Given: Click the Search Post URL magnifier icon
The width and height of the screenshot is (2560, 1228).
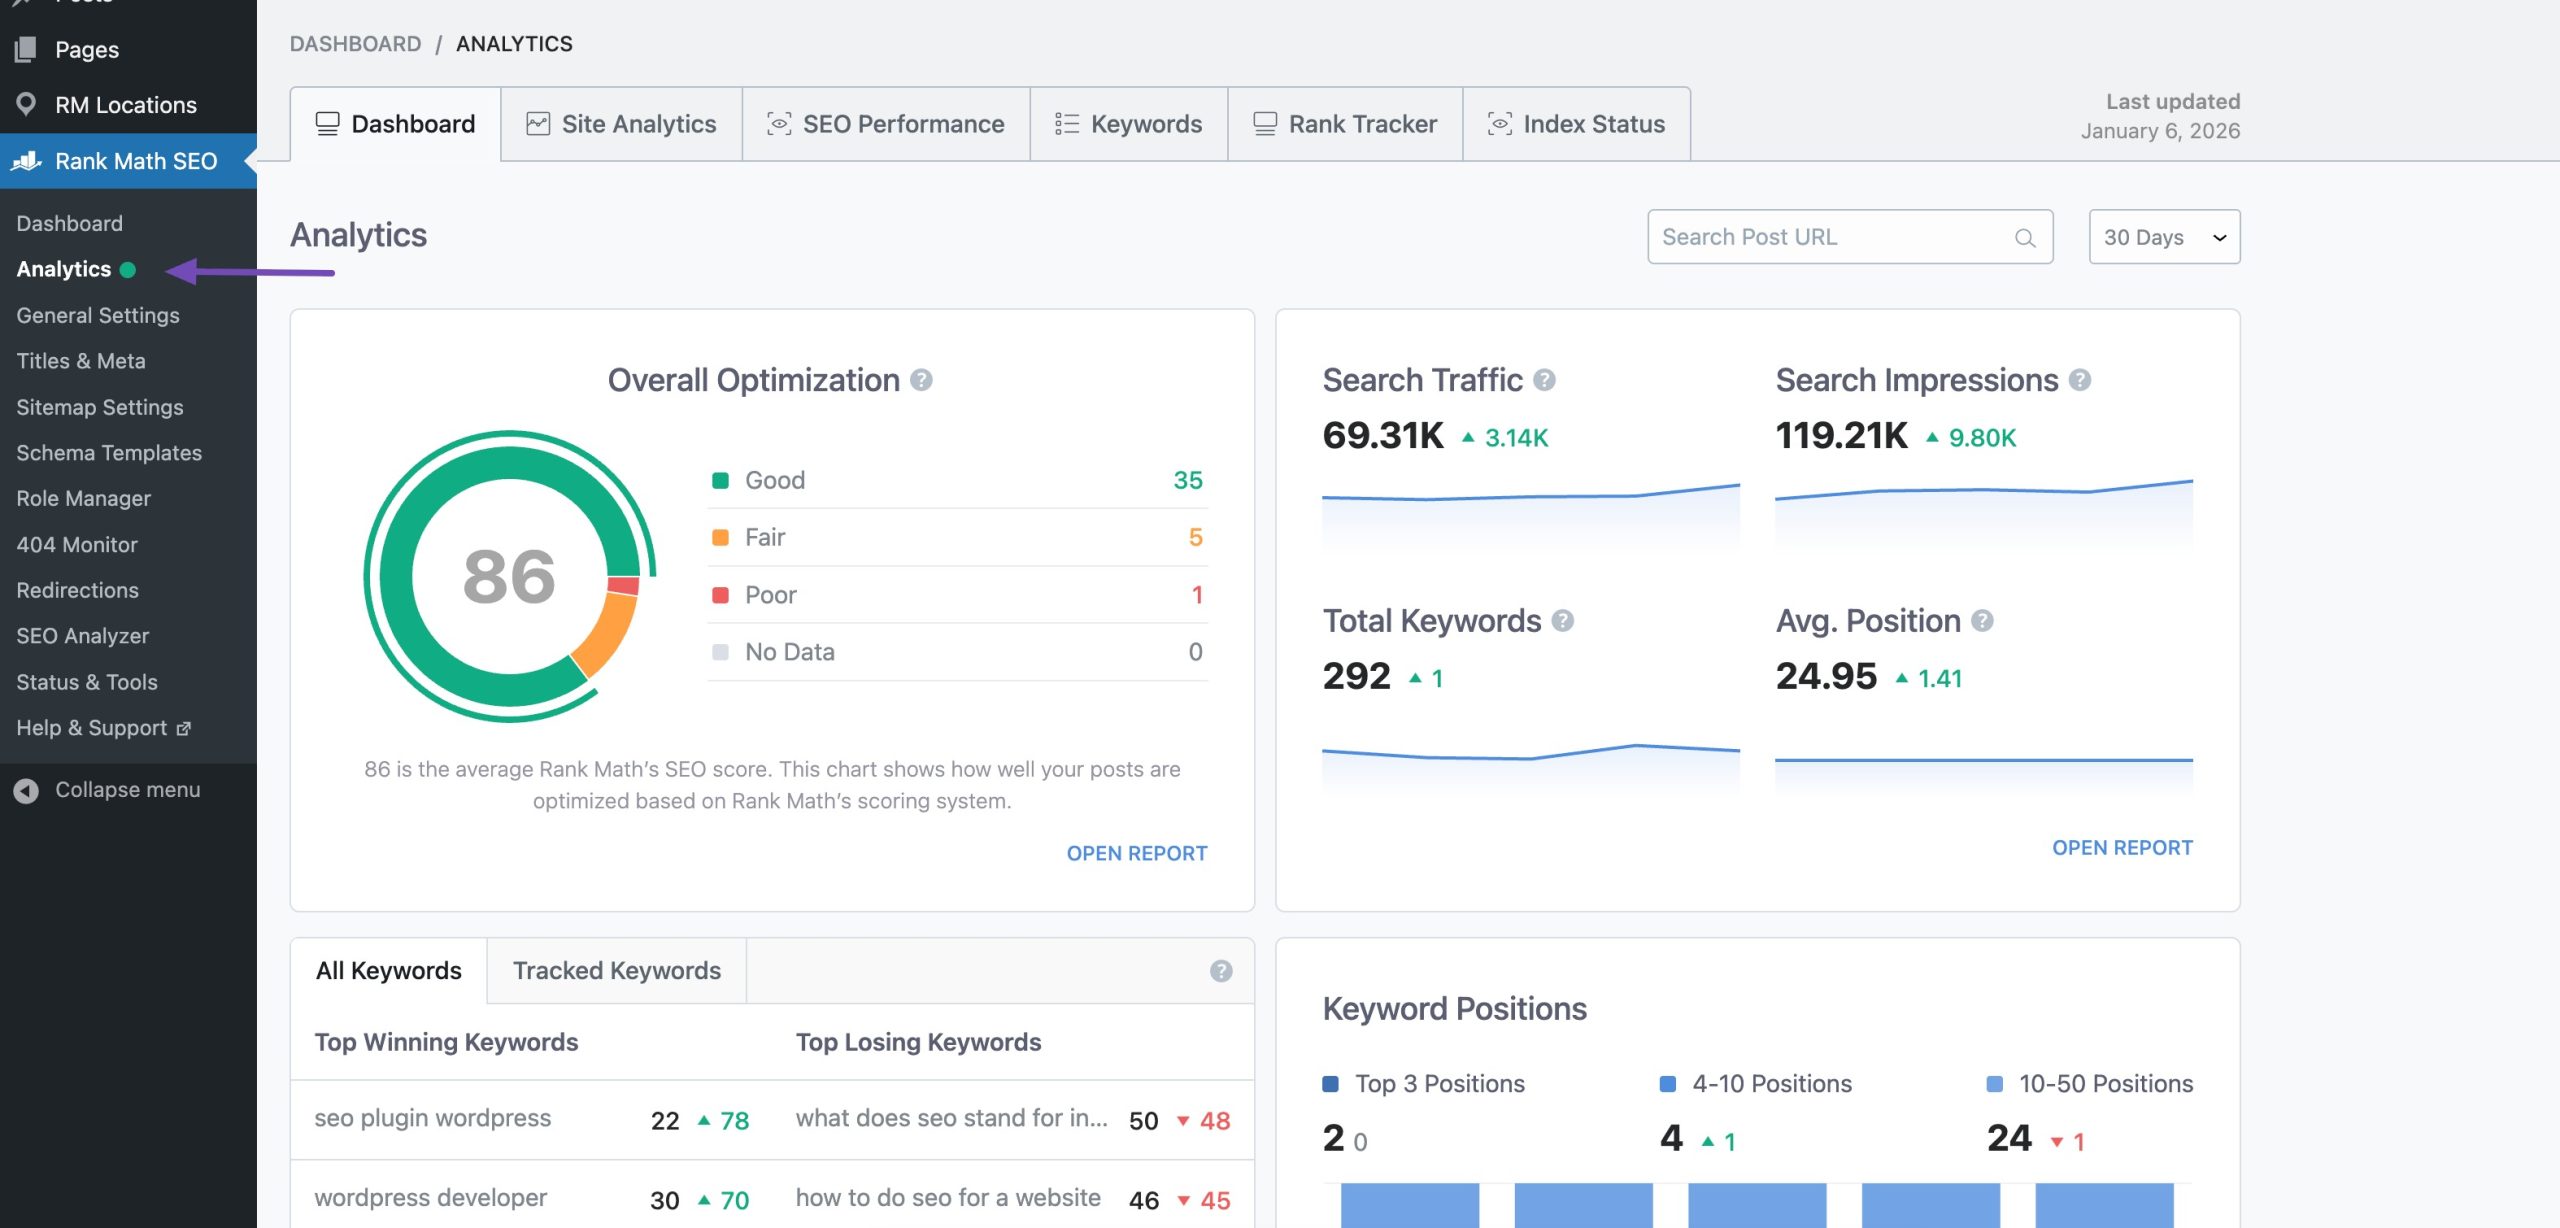Looking at the screenshot, I should pos(2025,237).
